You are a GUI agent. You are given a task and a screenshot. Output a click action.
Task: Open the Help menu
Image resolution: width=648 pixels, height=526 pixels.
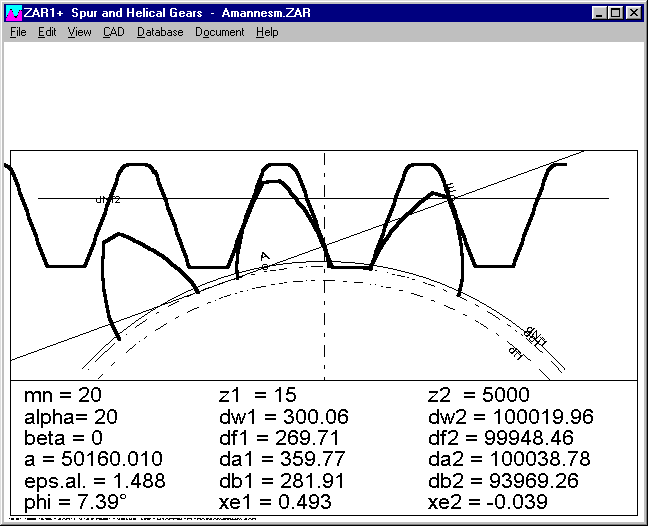267,32
